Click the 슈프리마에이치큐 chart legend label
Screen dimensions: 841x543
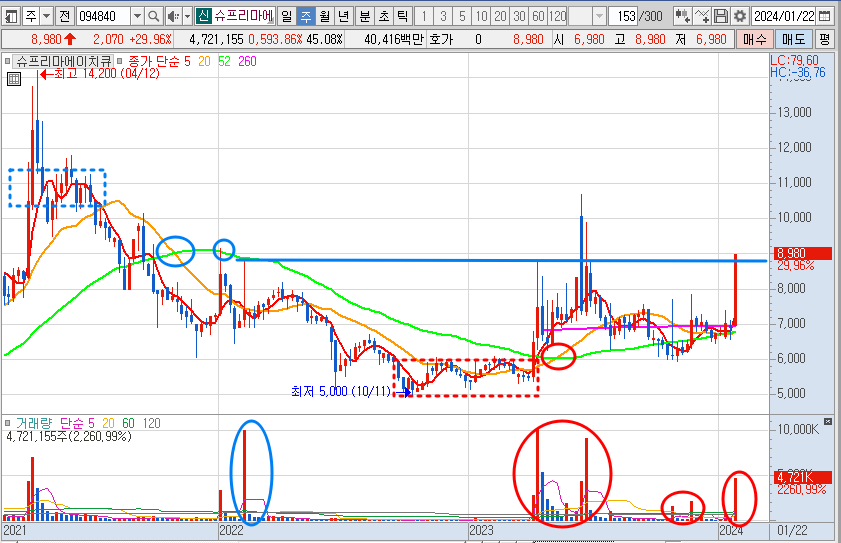click(x=64, y=62)
